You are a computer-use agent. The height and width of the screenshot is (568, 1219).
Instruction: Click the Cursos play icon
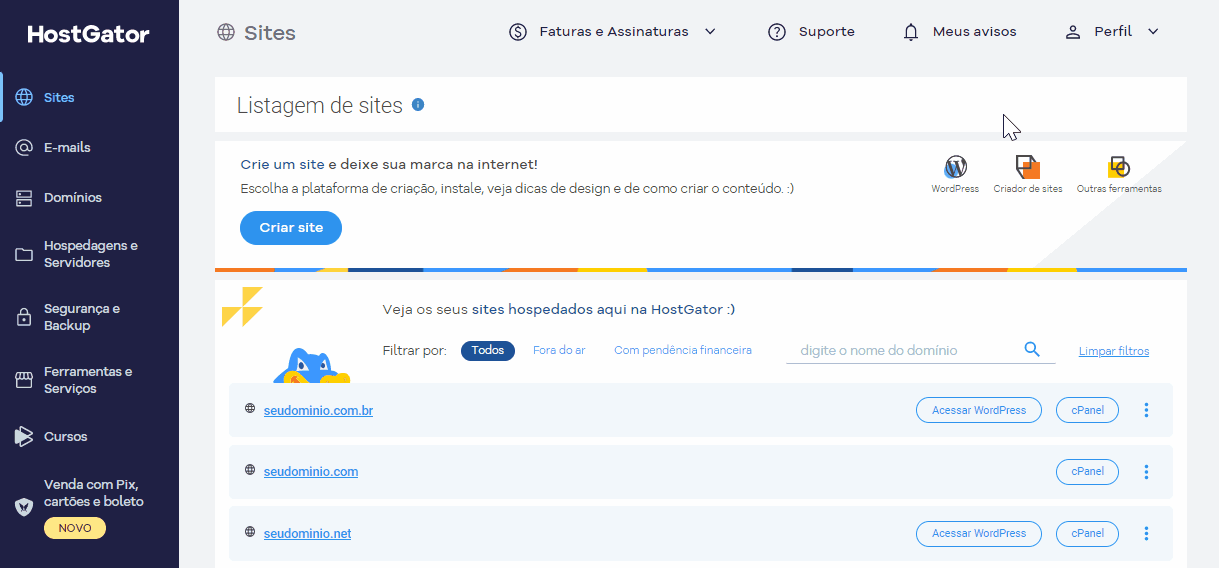tap(24, 436)
